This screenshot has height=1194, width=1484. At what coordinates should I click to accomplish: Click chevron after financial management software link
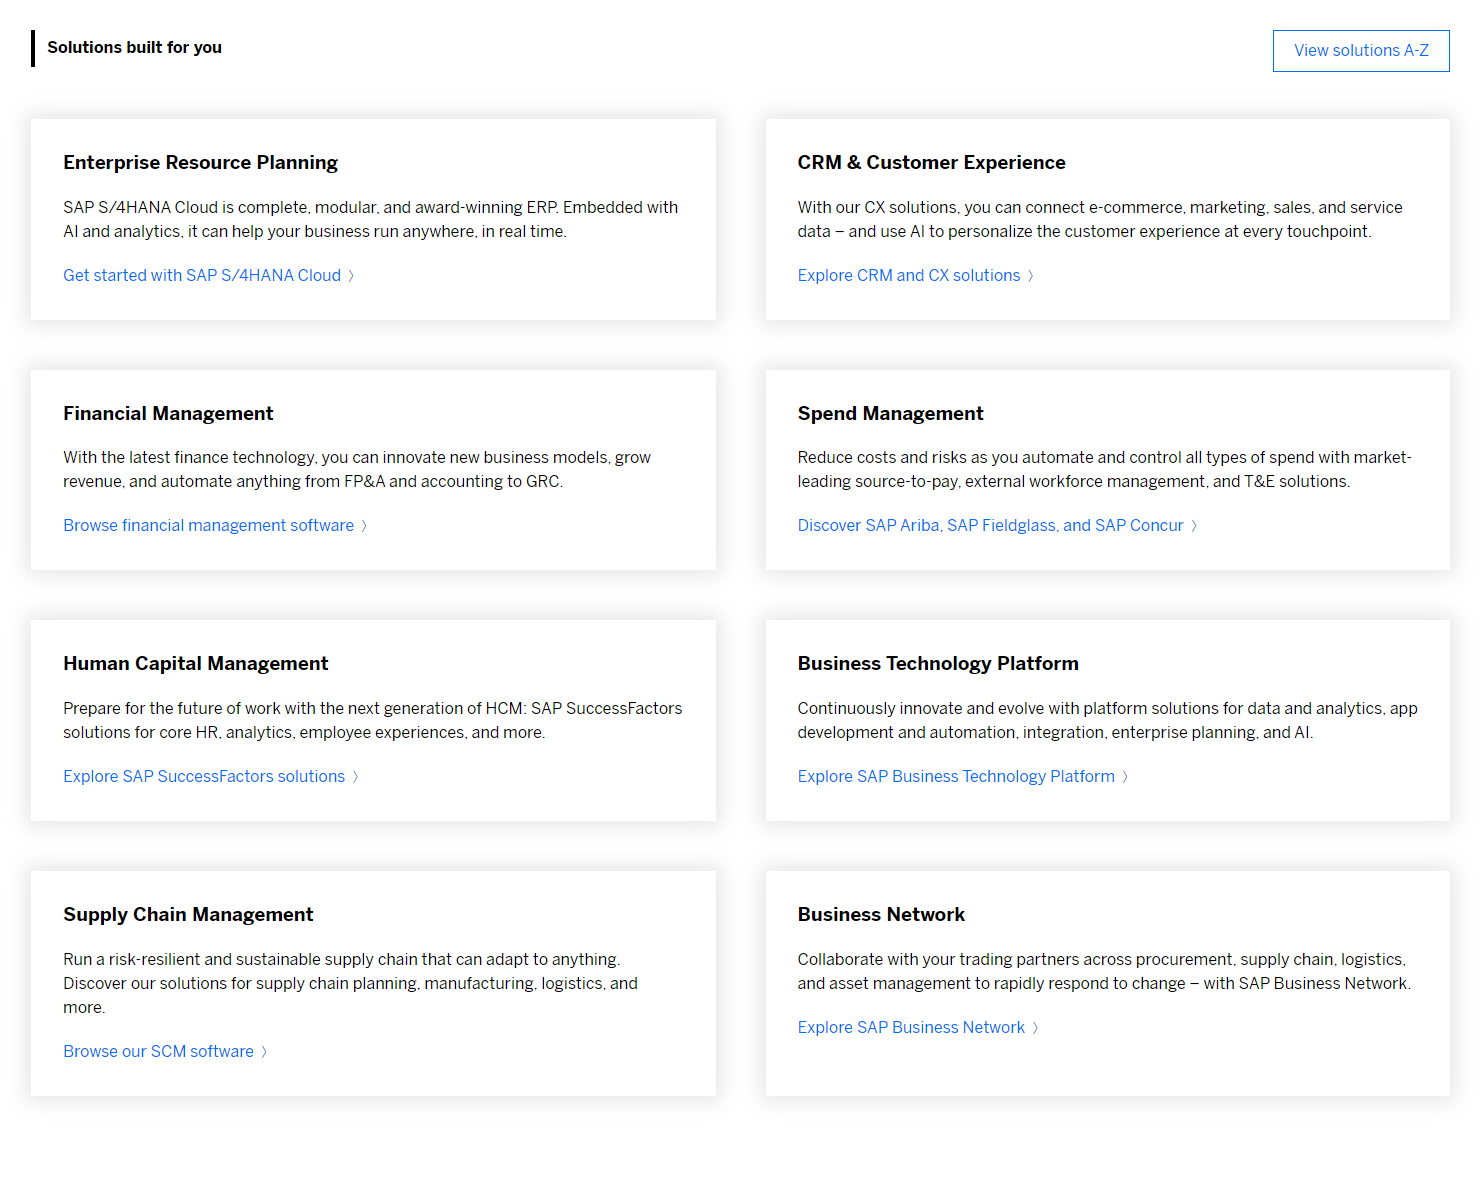click(x=364, y=526)
